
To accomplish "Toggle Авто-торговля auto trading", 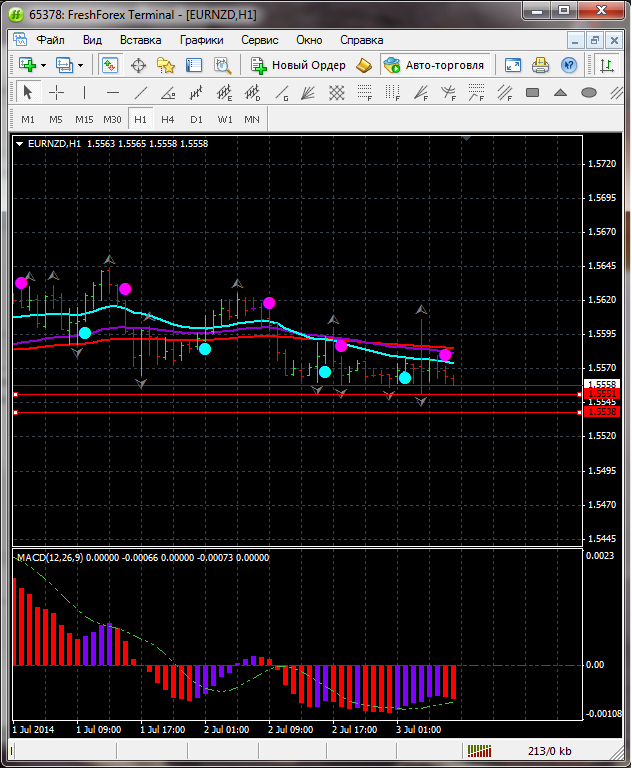I will [433, 65].
